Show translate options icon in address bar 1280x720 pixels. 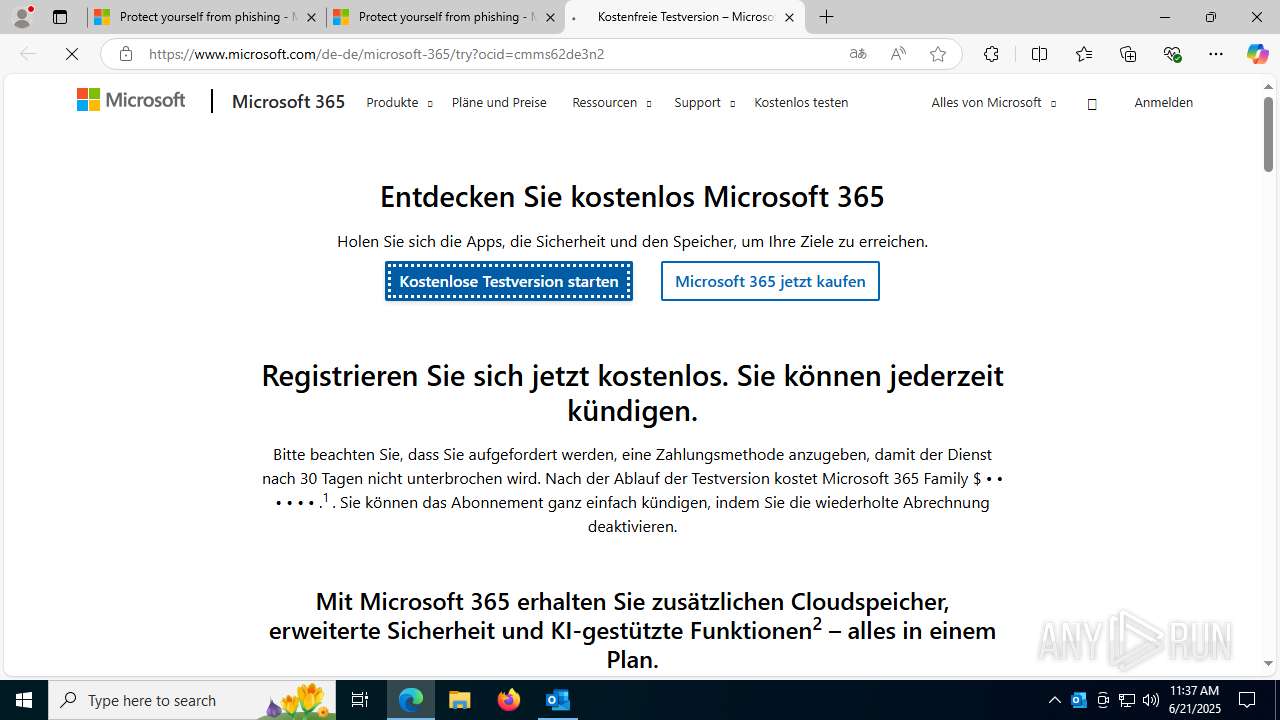coord(858,54)
